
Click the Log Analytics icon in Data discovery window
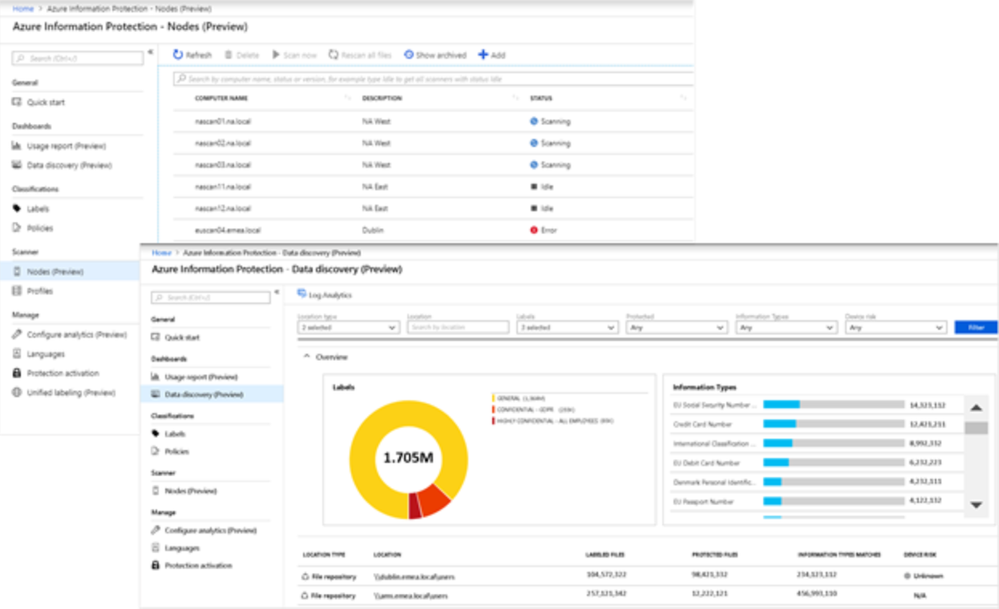click(302, 294)
